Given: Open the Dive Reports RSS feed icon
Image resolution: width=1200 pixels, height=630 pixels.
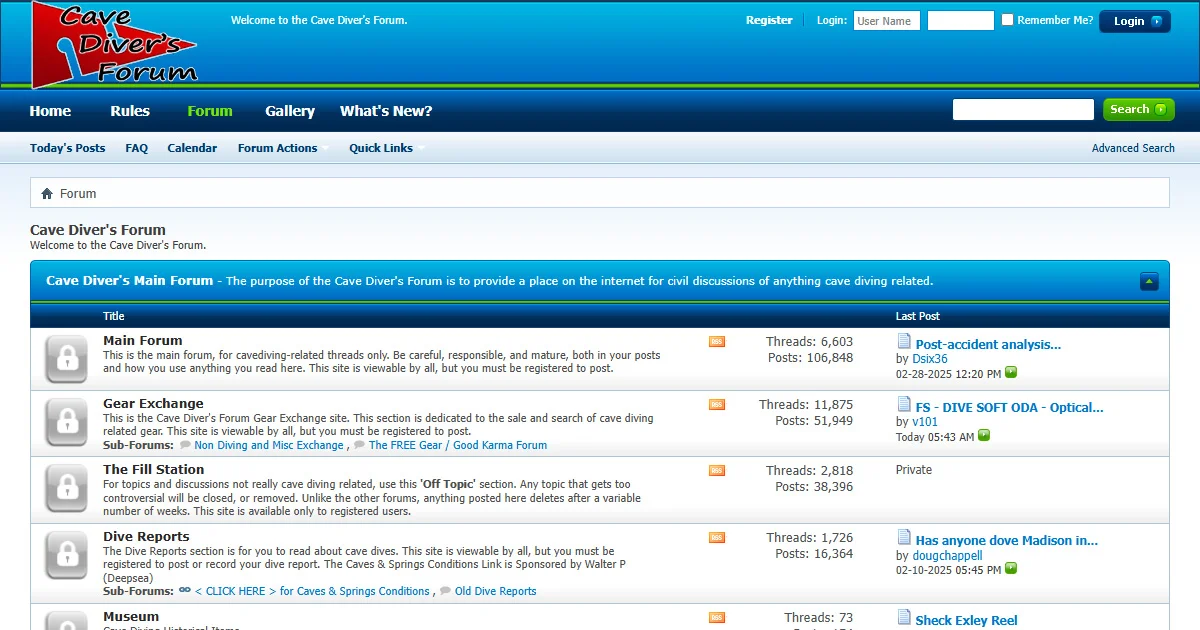Looking at the screenshot, I should (717, 538).
